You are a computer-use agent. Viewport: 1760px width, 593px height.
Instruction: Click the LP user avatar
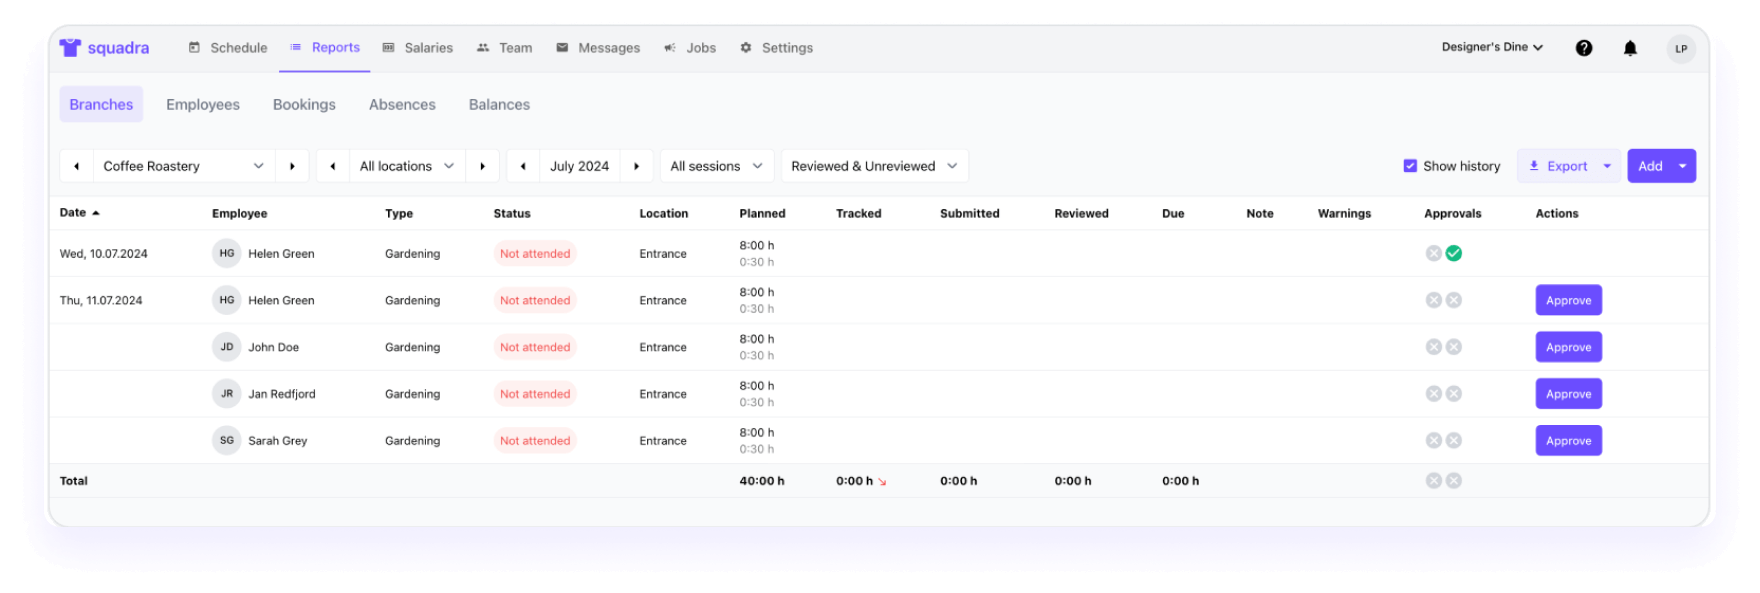coord(1681,48)
